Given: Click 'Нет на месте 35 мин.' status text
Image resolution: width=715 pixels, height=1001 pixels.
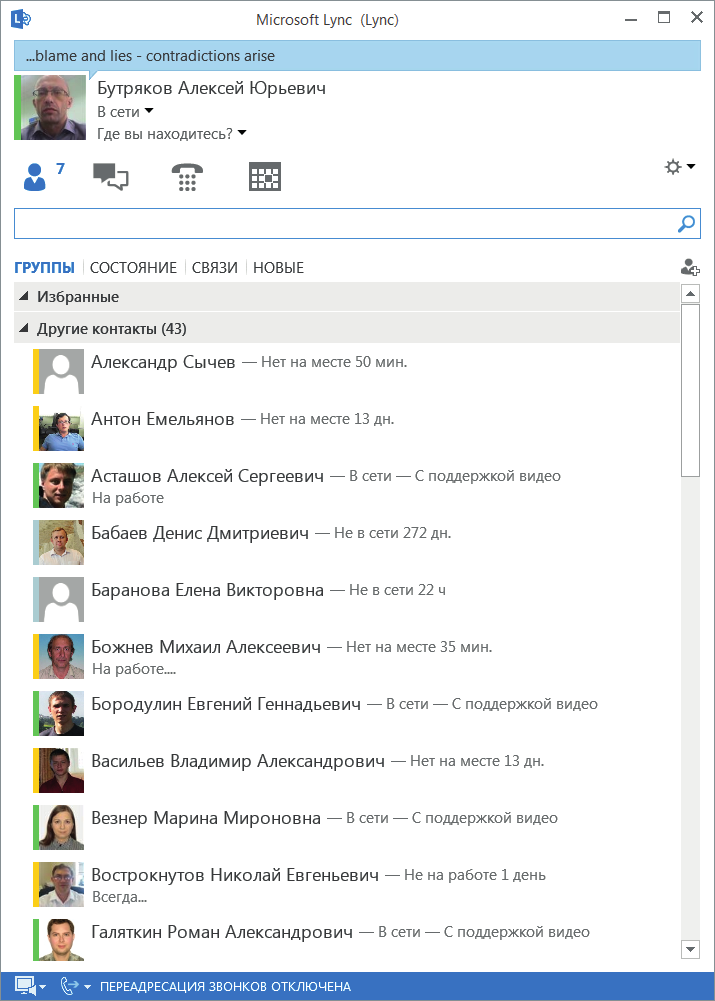Looking at the screenshot, I should 419,647.
